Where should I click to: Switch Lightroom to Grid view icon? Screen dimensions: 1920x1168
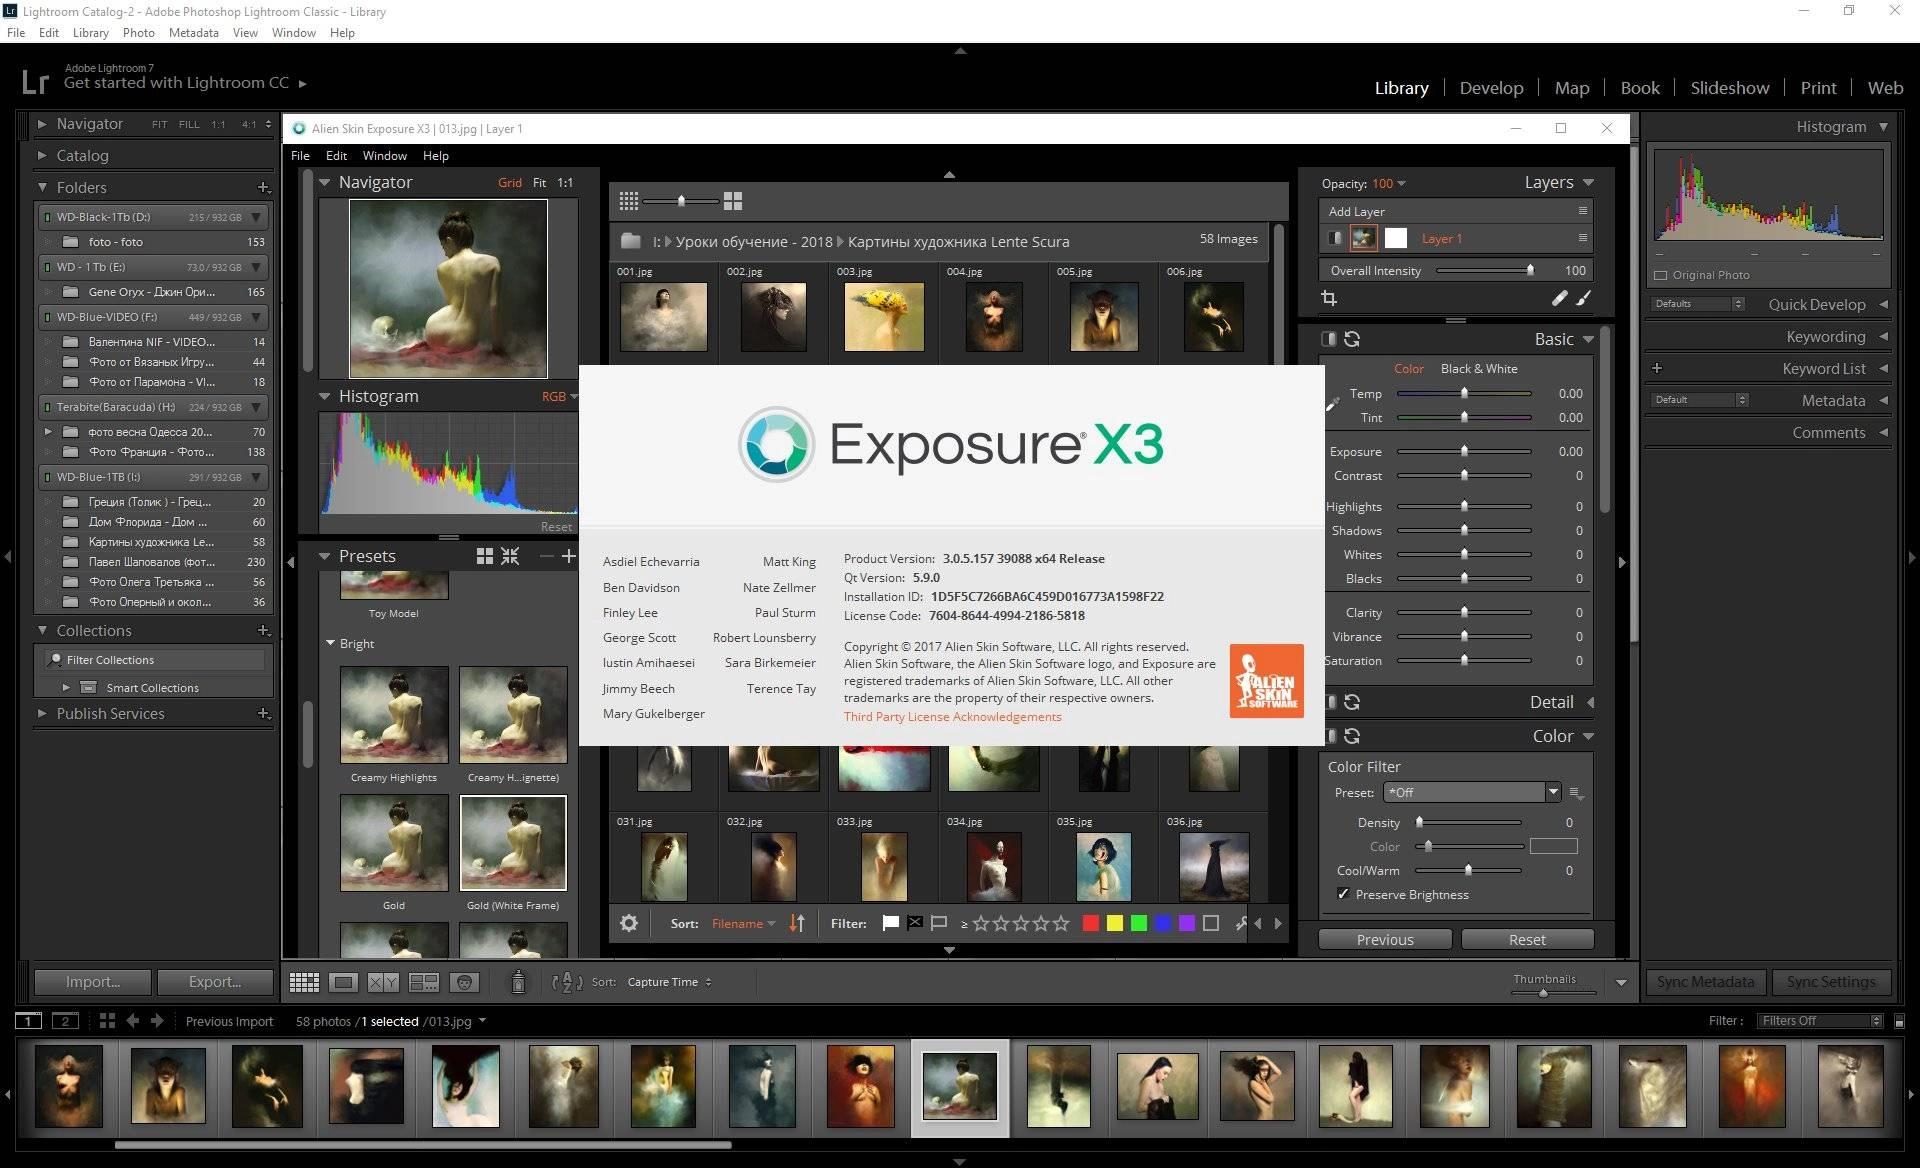(x=304, y=982)
